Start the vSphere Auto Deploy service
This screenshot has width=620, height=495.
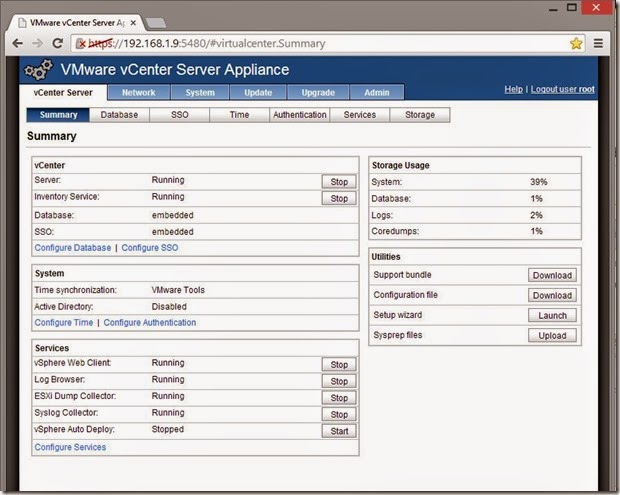[x=339, y=431]
